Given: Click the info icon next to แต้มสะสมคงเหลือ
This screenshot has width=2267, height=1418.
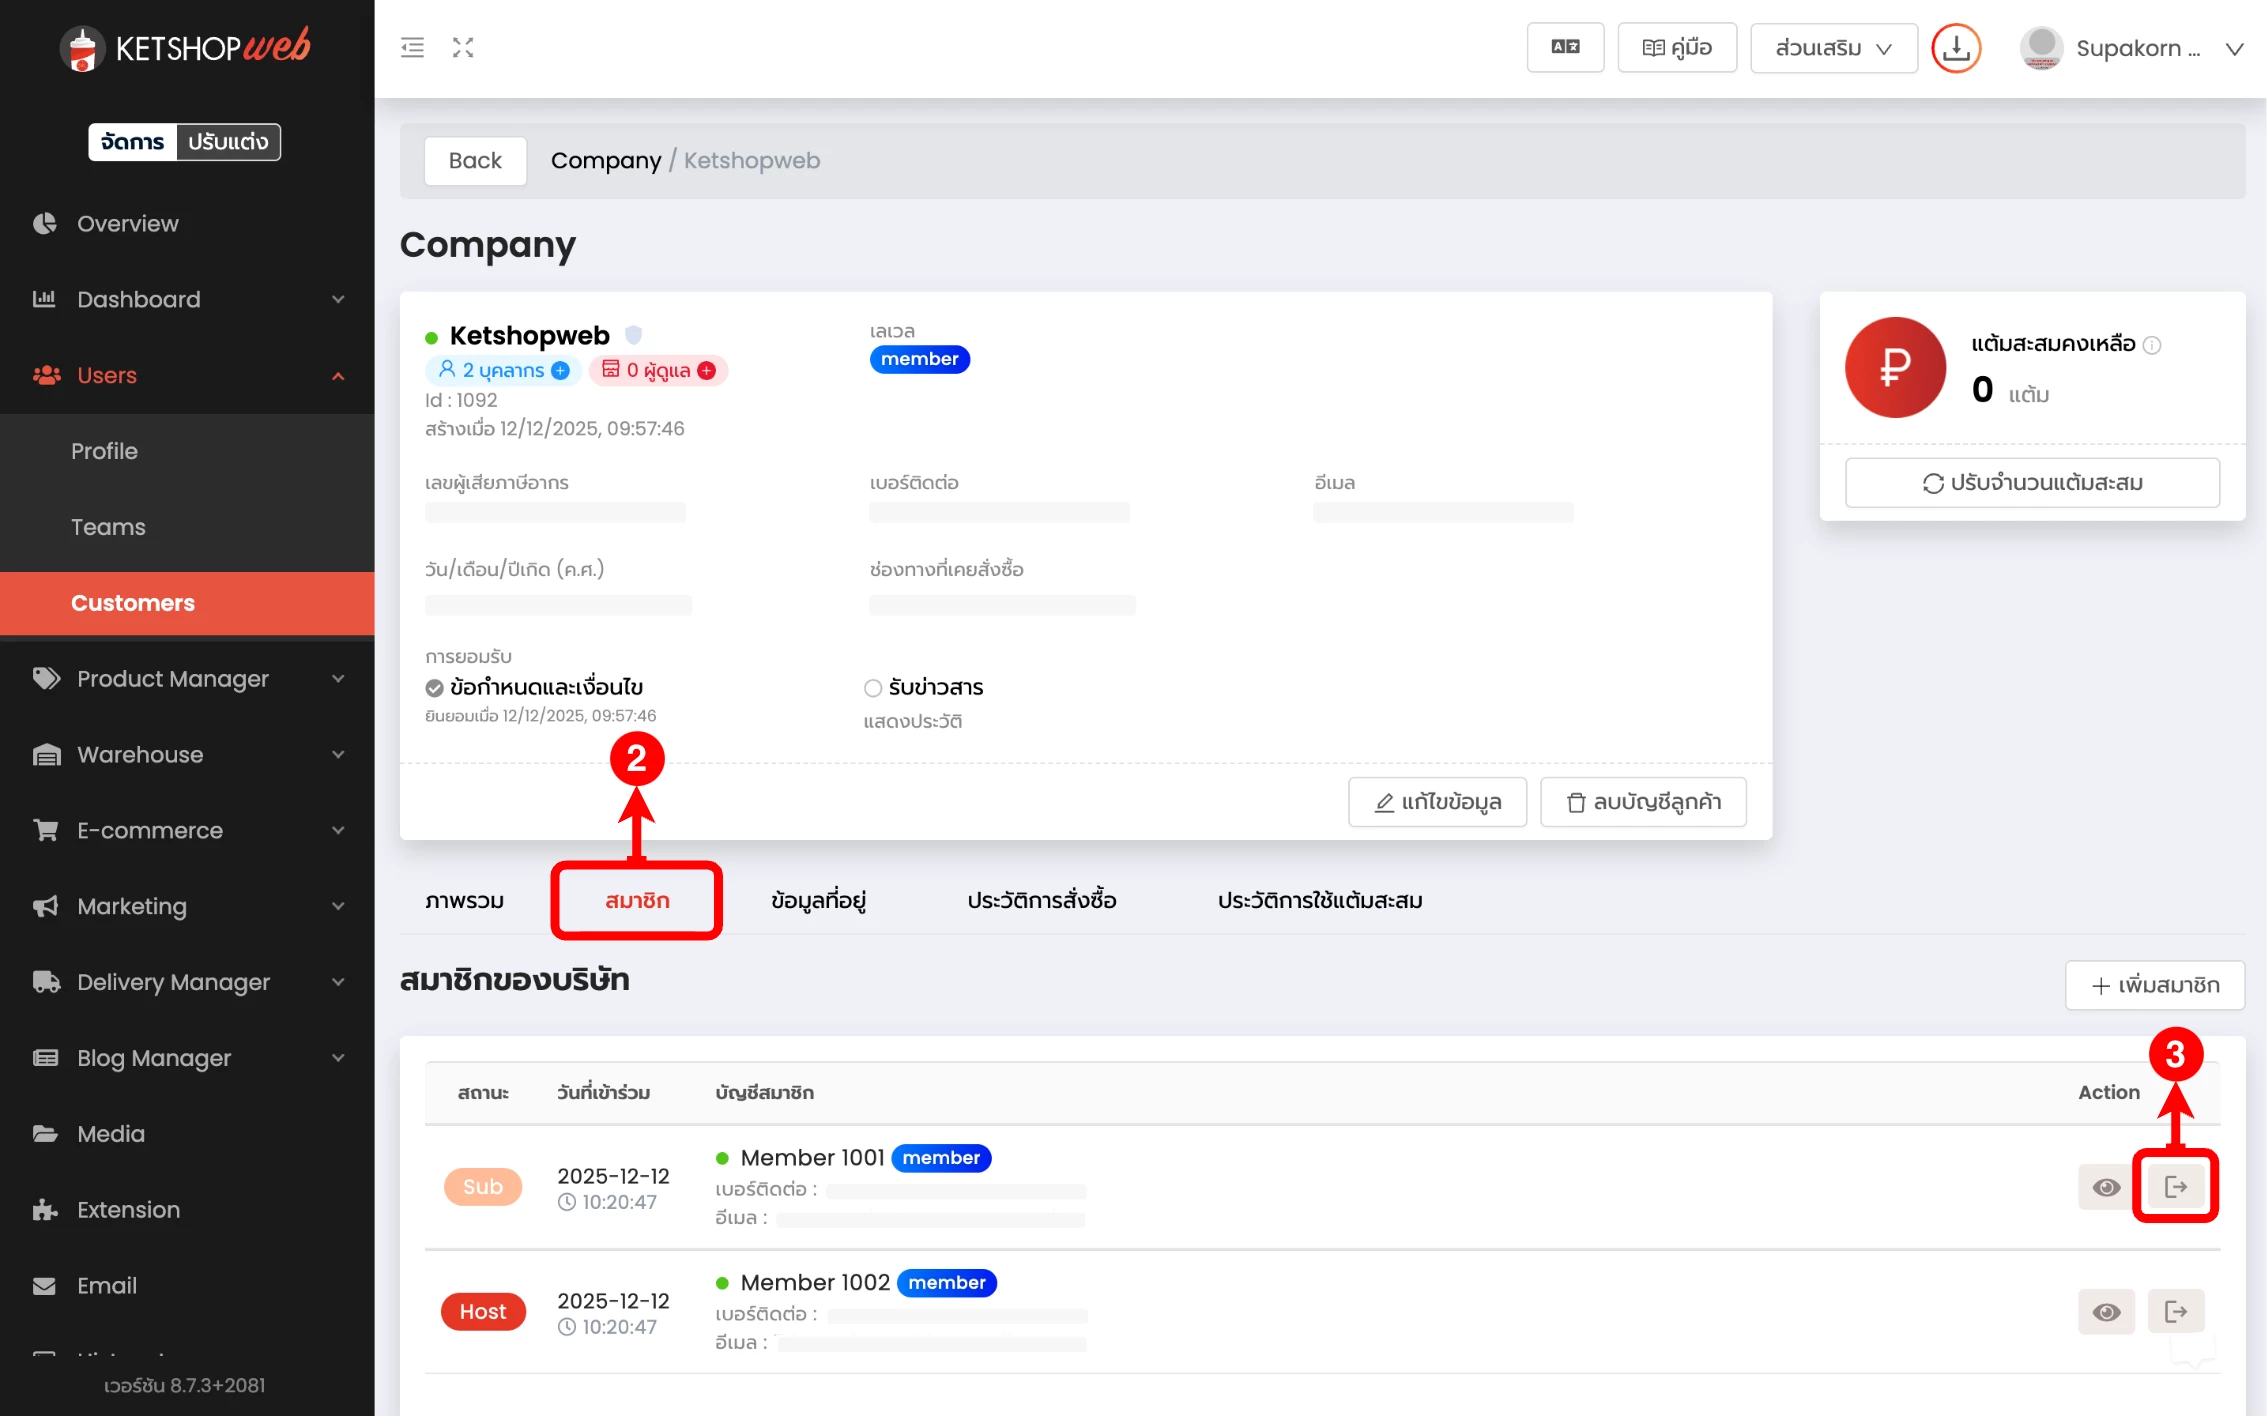Looking at the screenshot, I should [x=2153, y=345].
